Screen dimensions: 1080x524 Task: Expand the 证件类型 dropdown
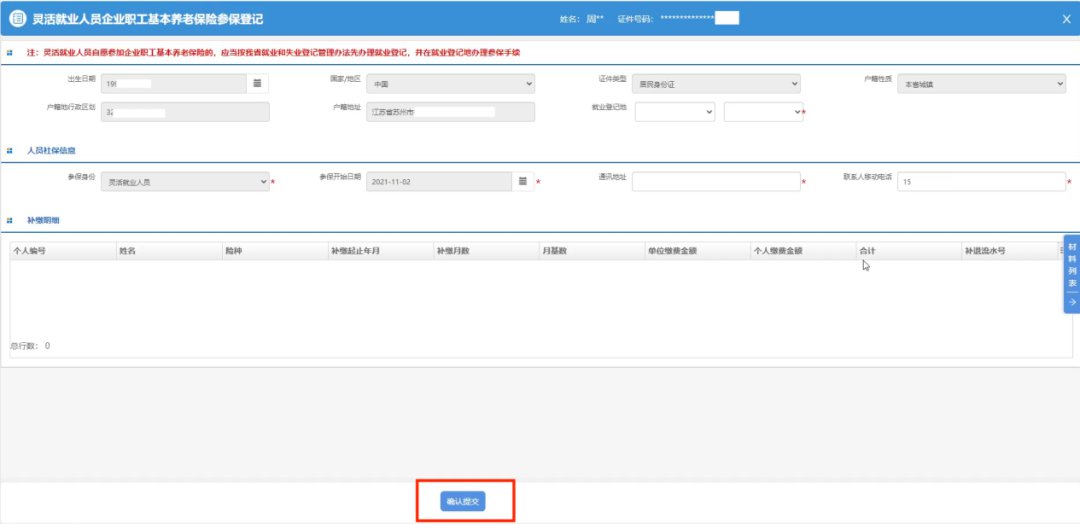point(717,84)
